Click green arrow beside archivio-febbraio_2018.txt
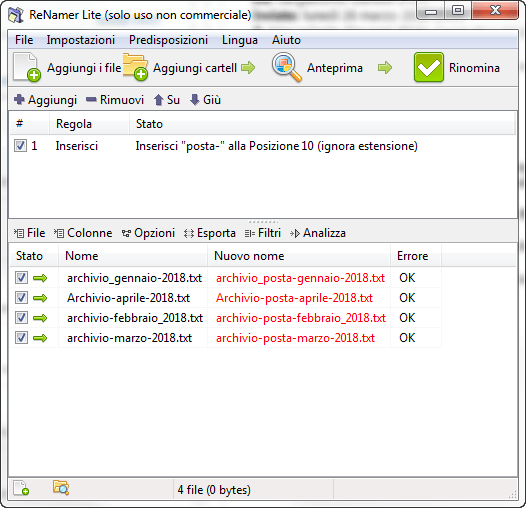This screenshot has height=508, width=526. click(x=40, y=318)
